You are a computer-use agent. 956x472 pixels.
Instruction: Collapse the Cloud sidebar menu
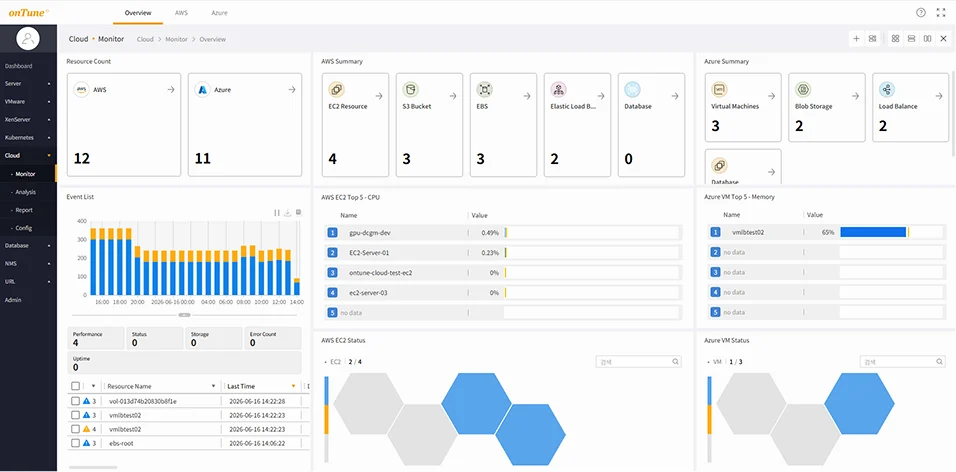point(28,156)
